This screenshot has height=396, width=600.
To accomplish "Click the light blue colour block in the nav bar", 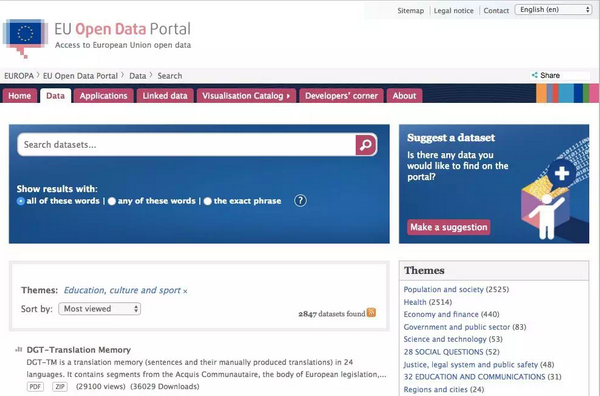I will click(x=566, y=93).
